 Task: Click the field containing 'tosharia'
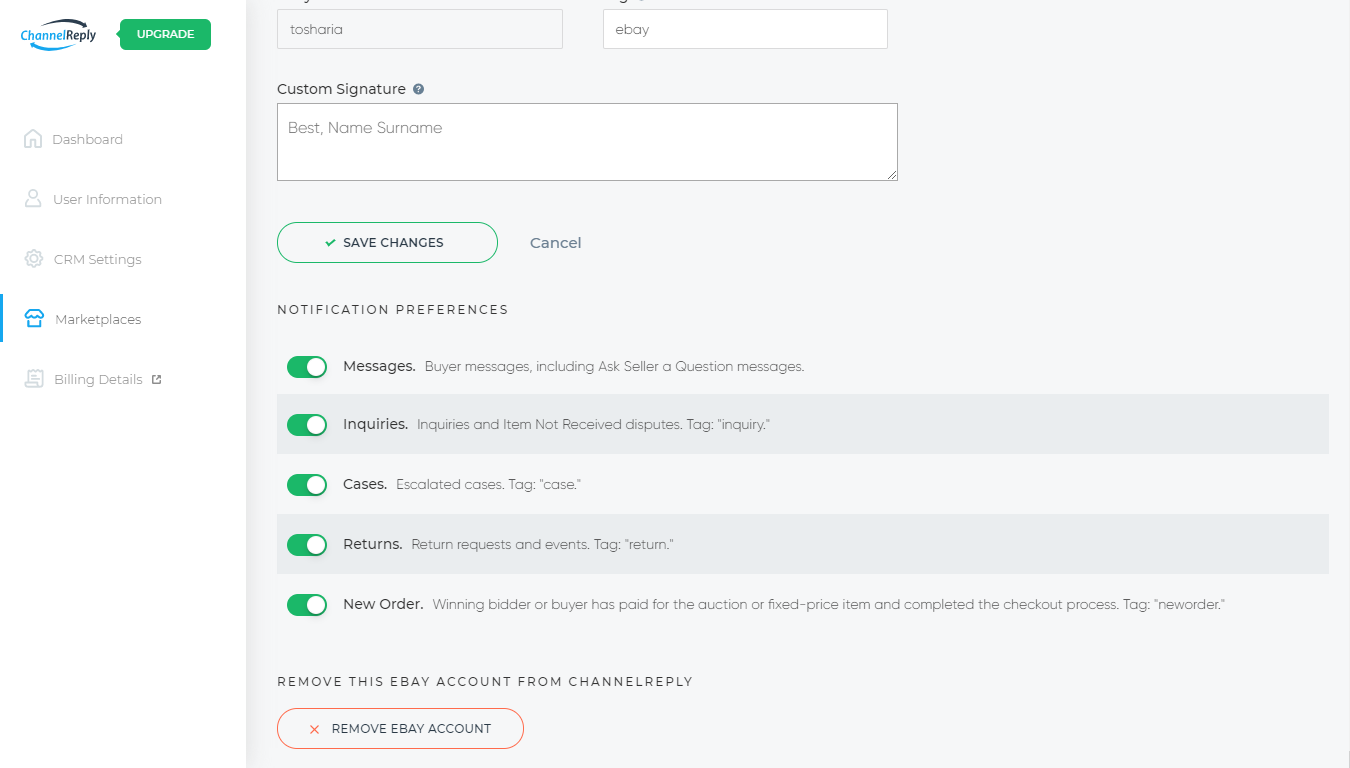click(x=420, y=29)
